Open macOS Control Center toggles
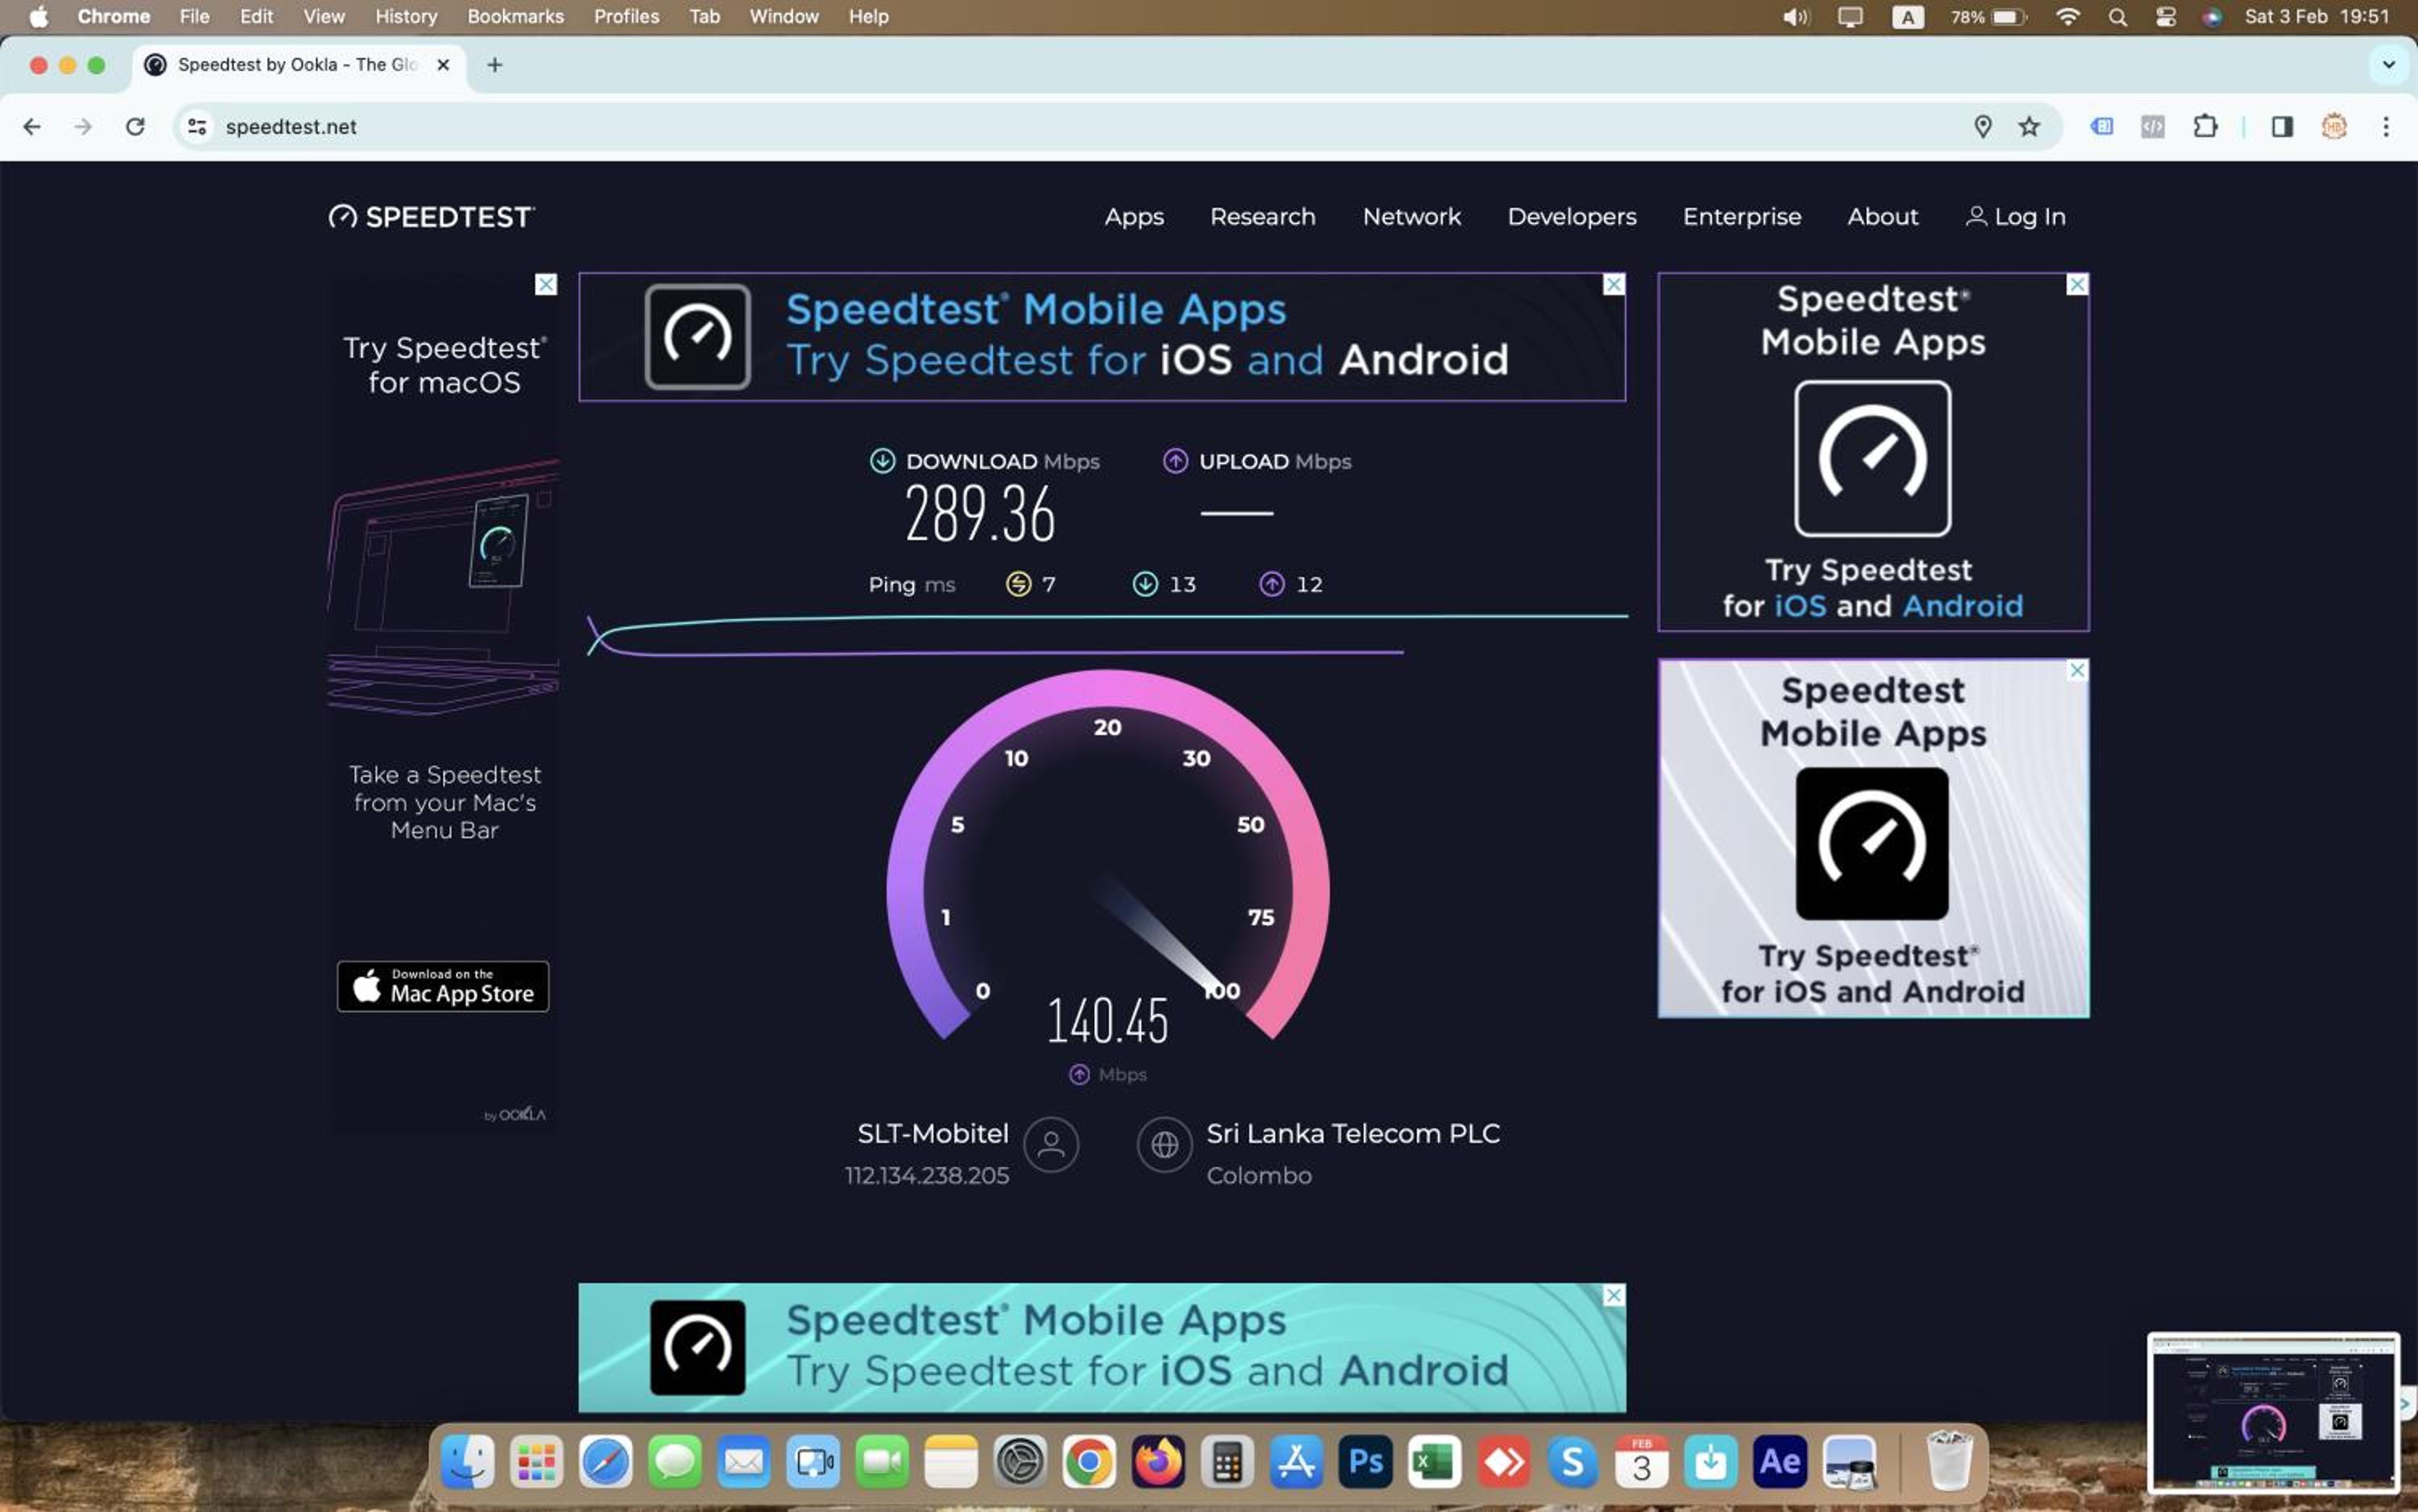 2165,17
